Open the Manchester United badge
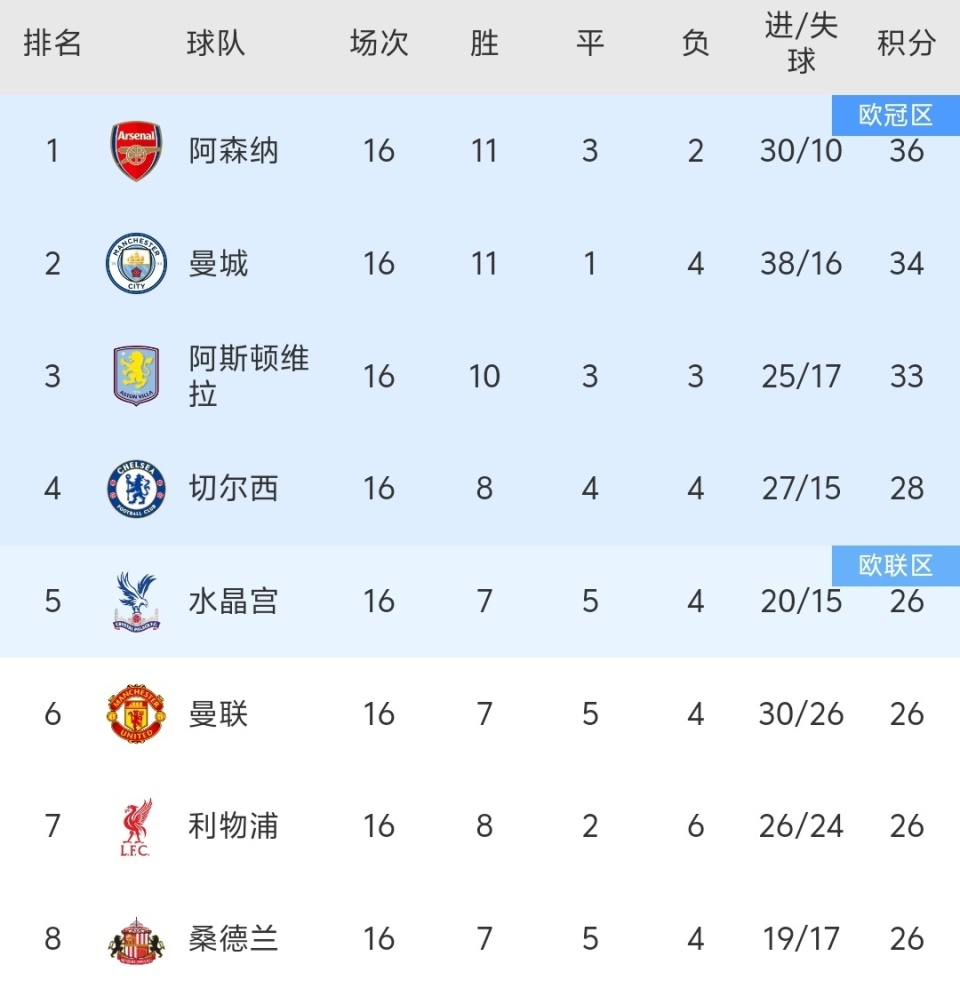 pos(136,714)
